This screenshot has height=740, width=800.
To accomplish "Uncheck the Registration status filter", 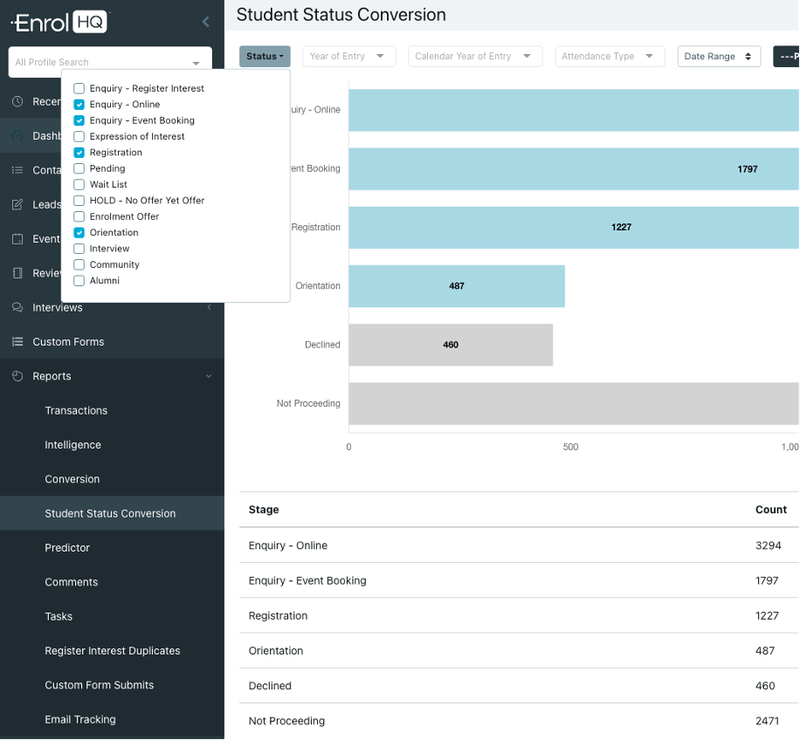I will click(x=78, y=152).
